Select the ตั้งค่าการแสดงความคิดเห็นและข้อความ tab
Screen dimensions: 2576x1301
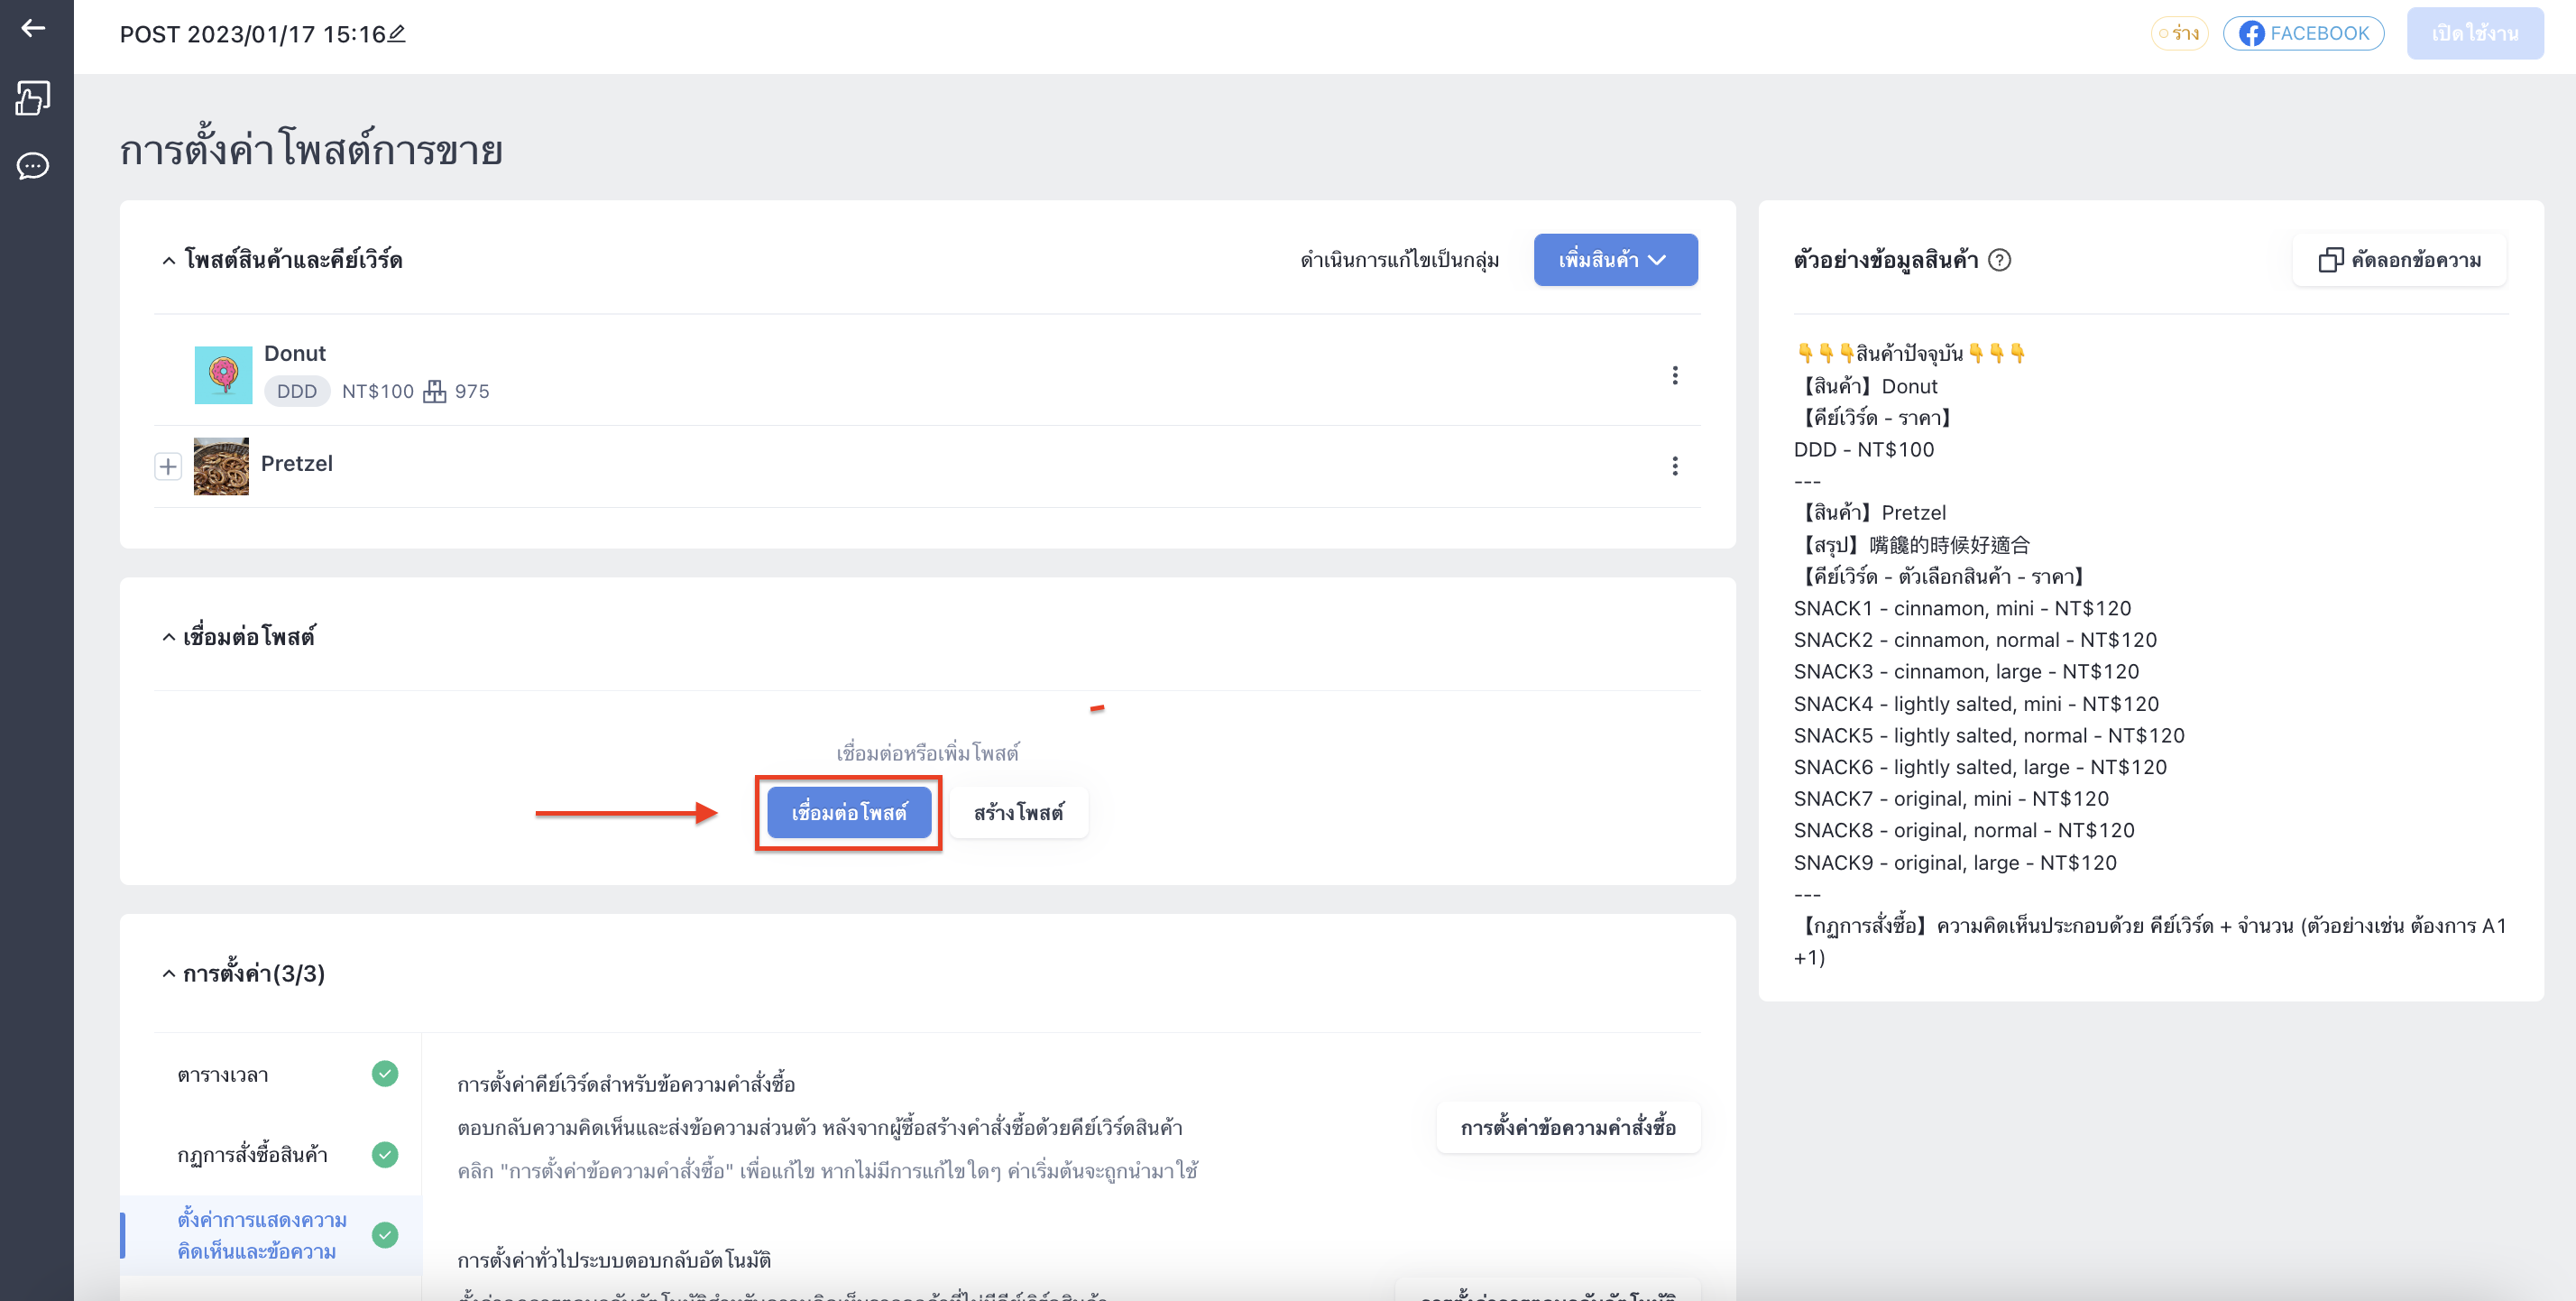tap(270, 1235)
